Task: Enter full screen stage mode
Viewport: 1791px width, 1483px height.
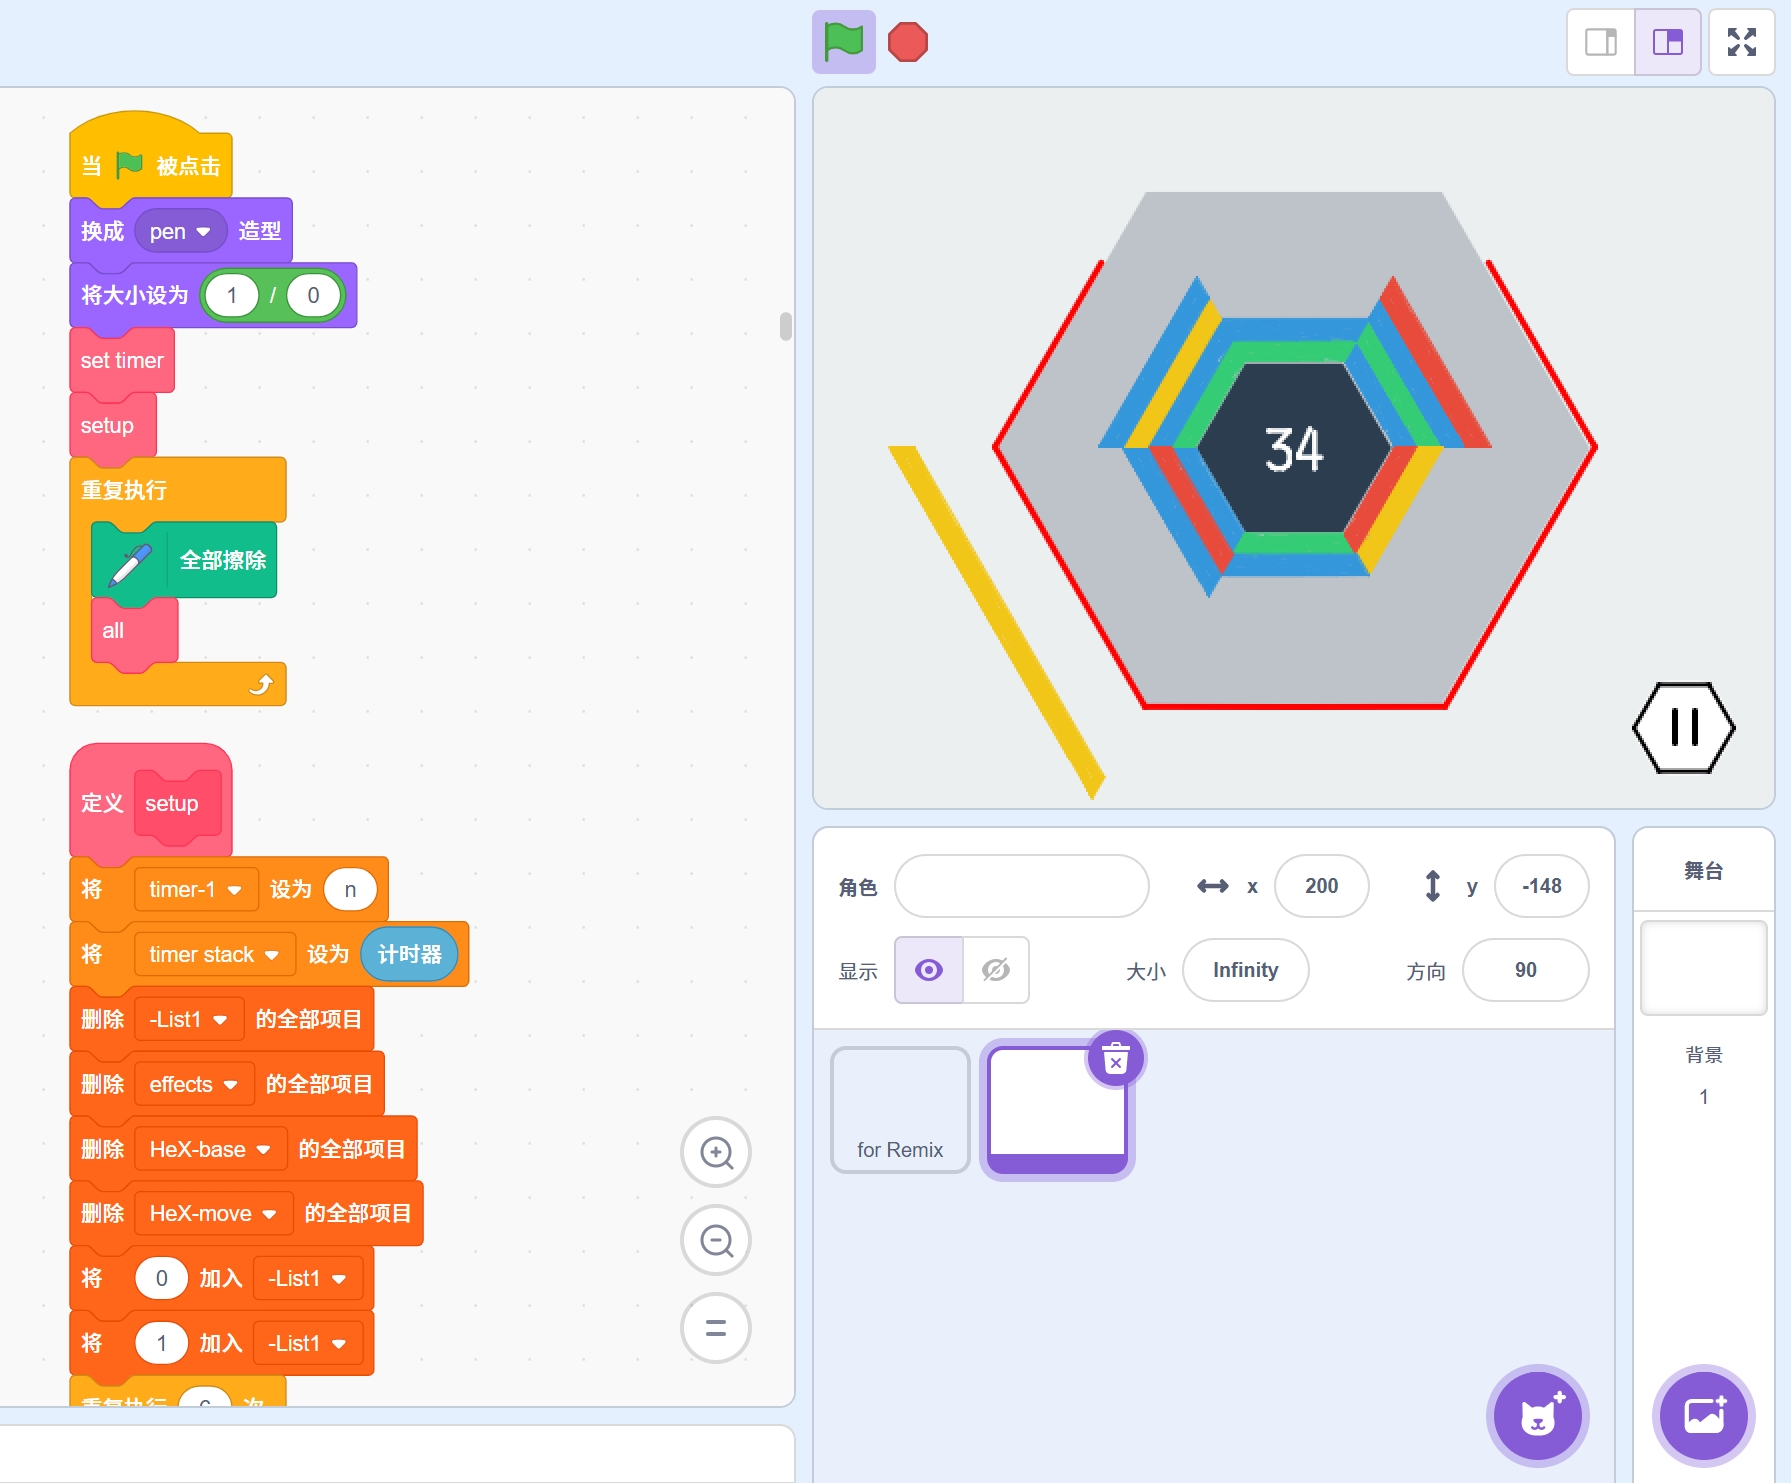Action: coord(1741,42)
